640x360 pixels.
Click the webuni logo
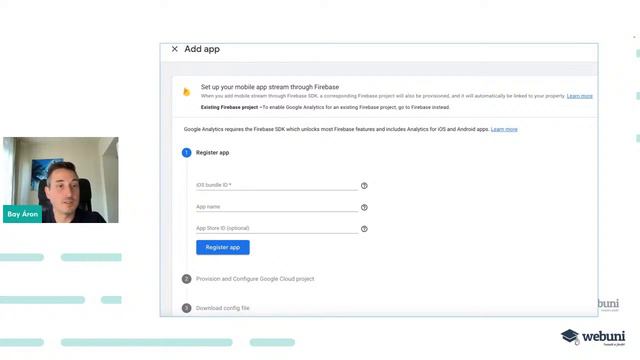coord(593,337)
